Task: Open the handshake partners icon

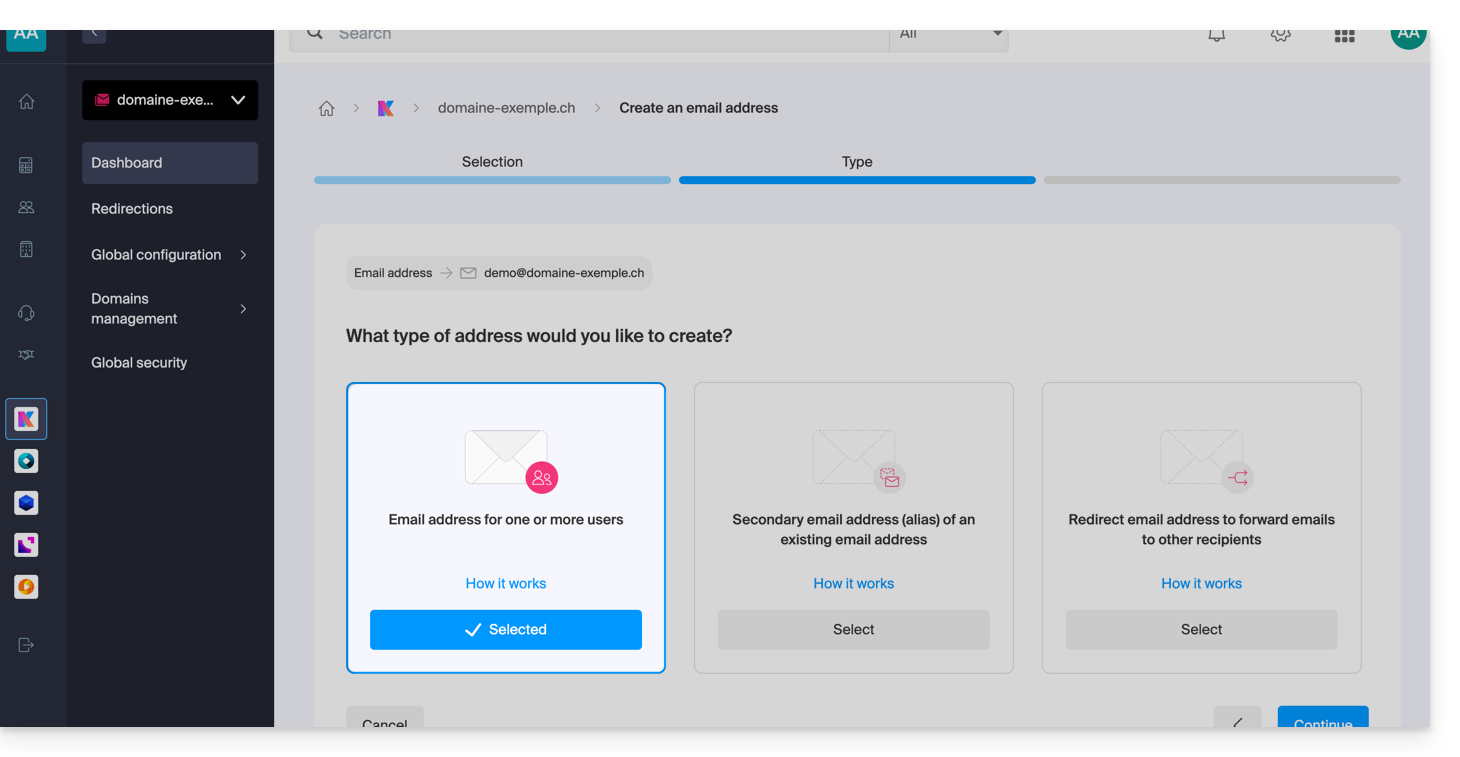Action: [x=27, y=355]
